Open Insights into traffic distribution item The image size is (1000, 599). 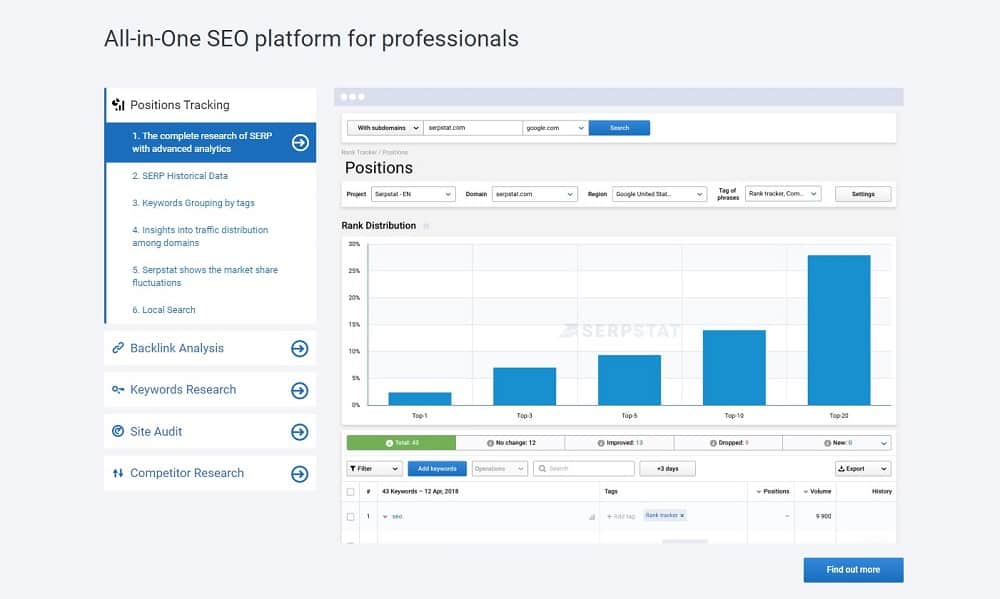pos(200,236)
